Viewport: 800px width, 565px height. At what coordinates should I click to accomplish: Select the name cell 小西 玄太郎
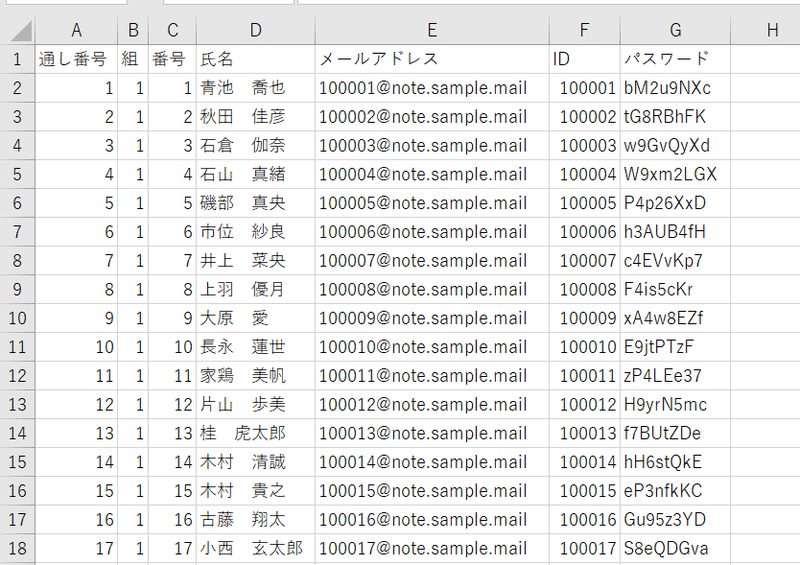click(x=256, y=549)
